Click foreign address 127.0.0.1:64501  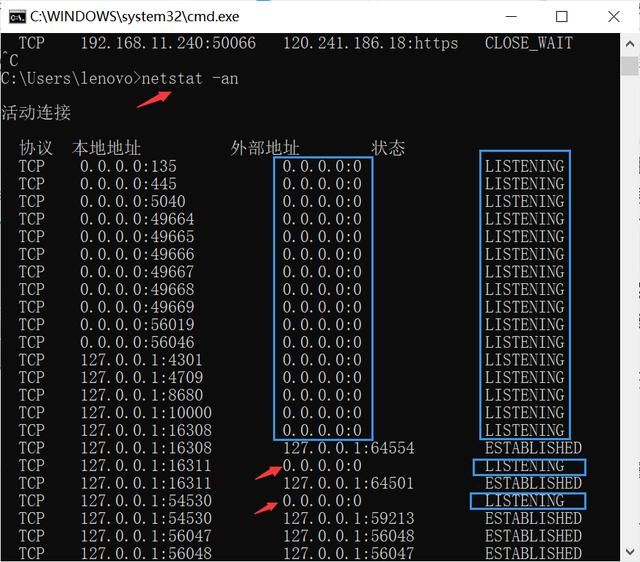tap(349, 483)
